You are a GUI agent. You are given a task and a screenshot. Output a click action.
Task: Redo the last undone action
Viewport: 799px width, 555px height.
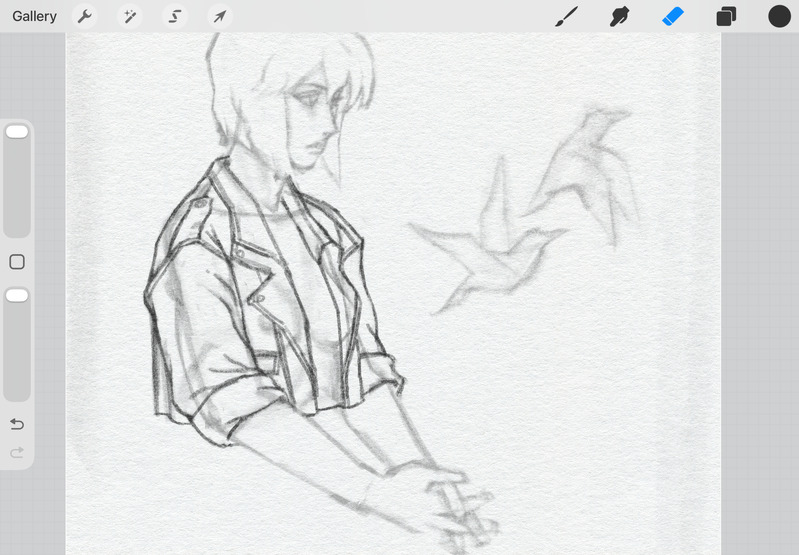coord(17,452)
